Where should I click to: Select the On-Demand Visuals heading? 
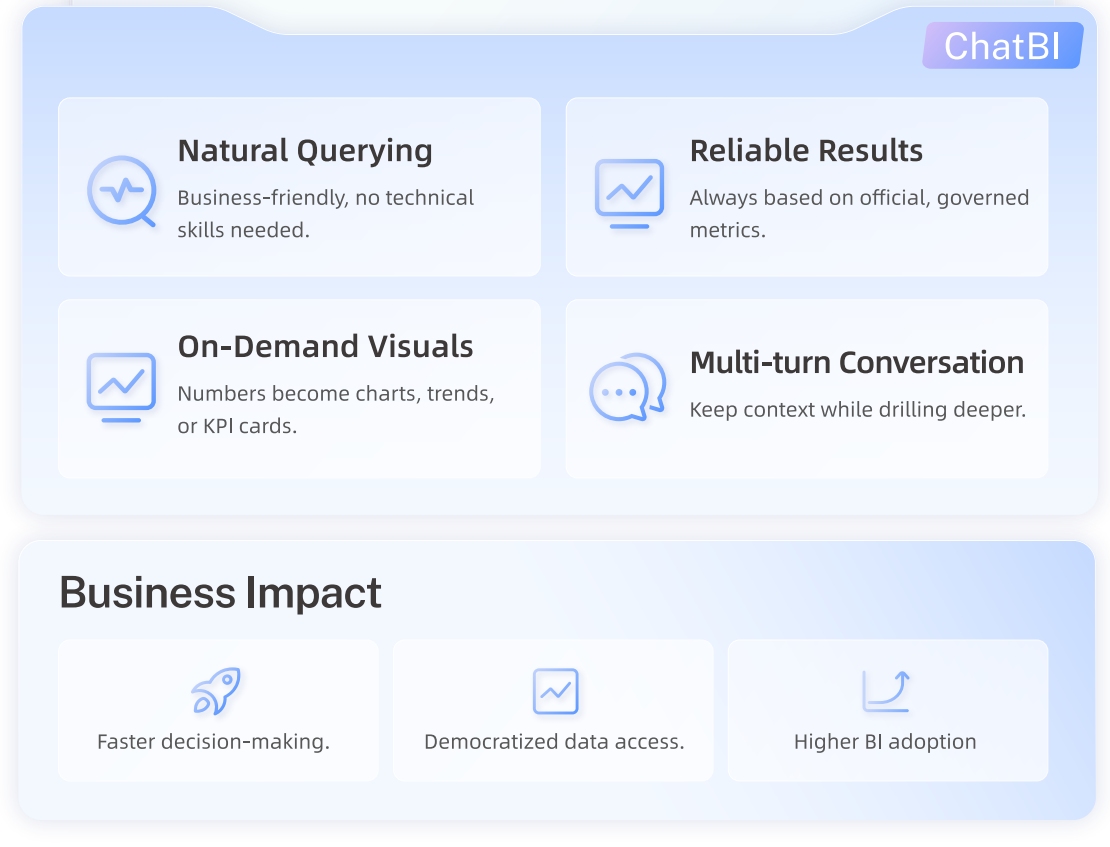[325, 347]
